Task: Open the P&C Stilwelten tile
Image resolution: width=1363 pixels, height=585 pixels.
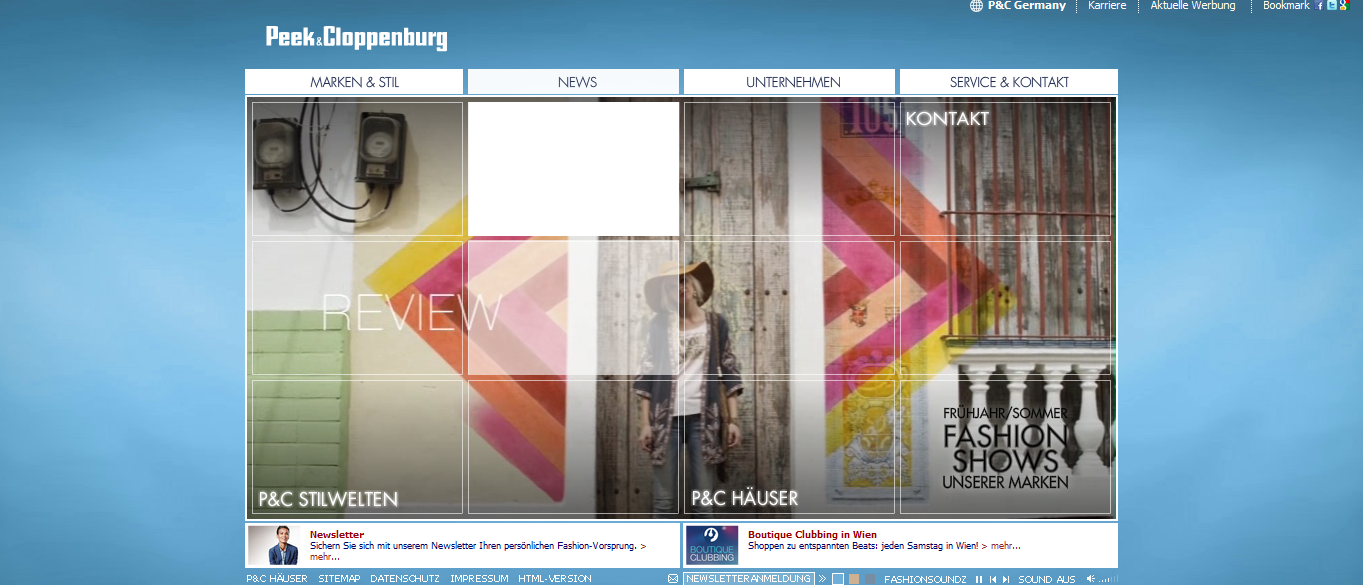Action: coord(356,446)
